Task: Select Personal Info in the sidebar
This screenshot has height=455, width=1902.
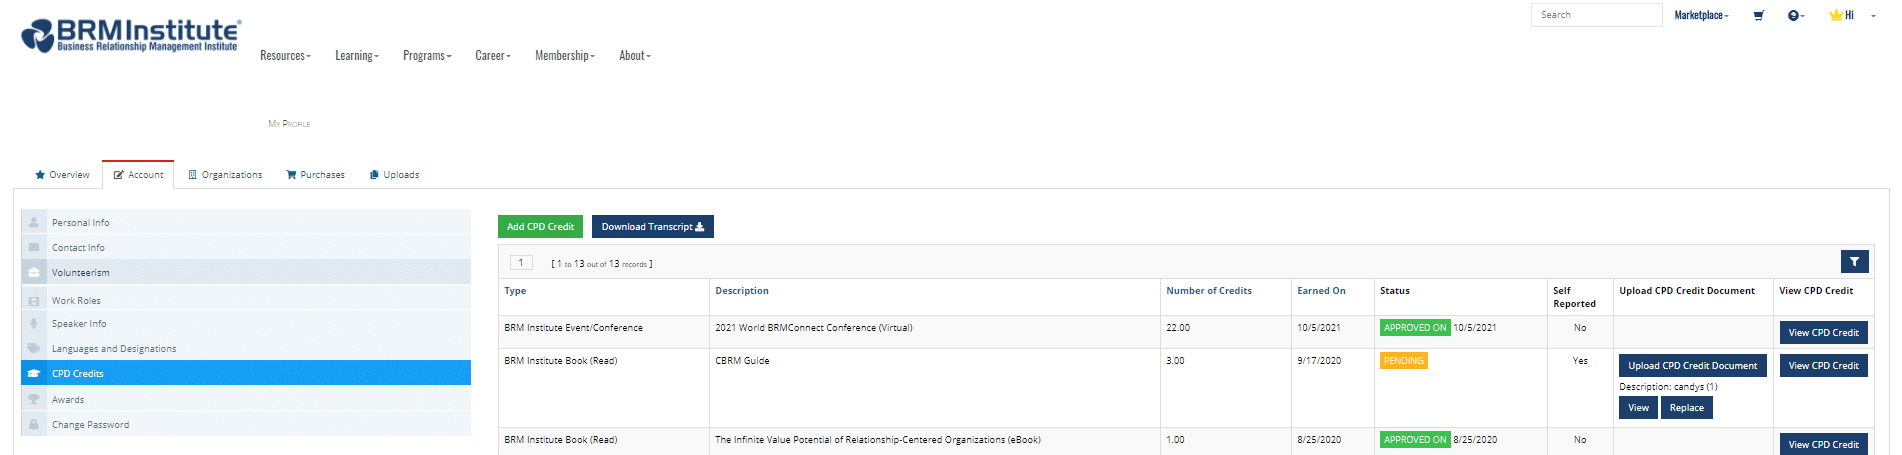Action: 246,222
